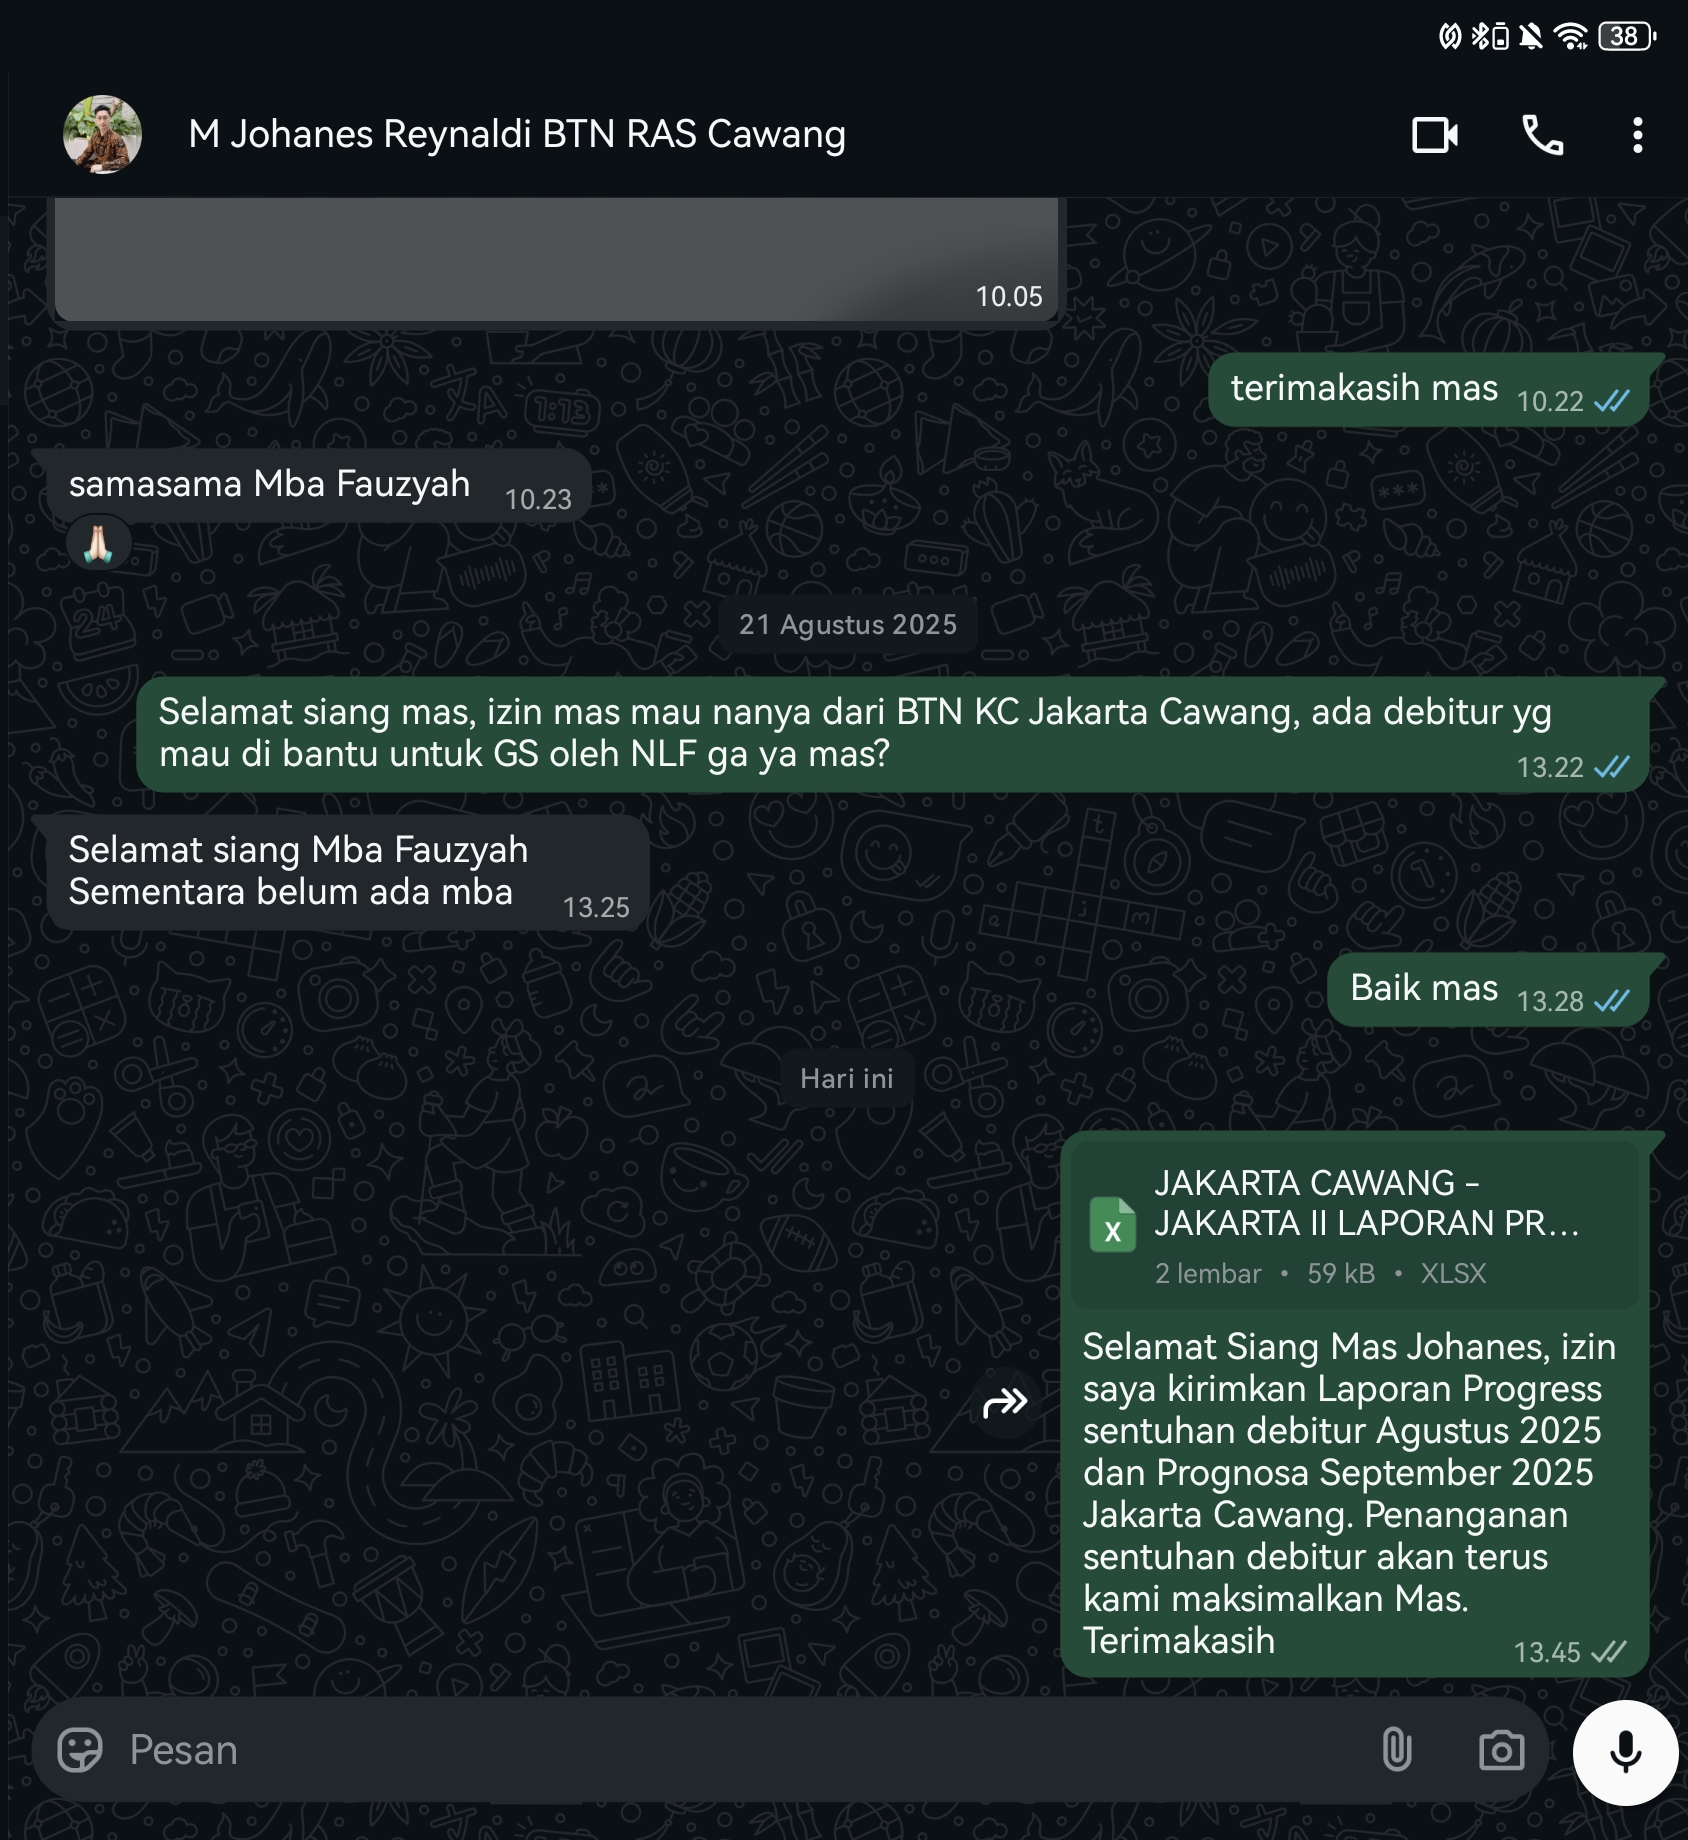Tap the Hari ini date label
This screenshot has width=1688, height=1840.
click(846, 1078)
